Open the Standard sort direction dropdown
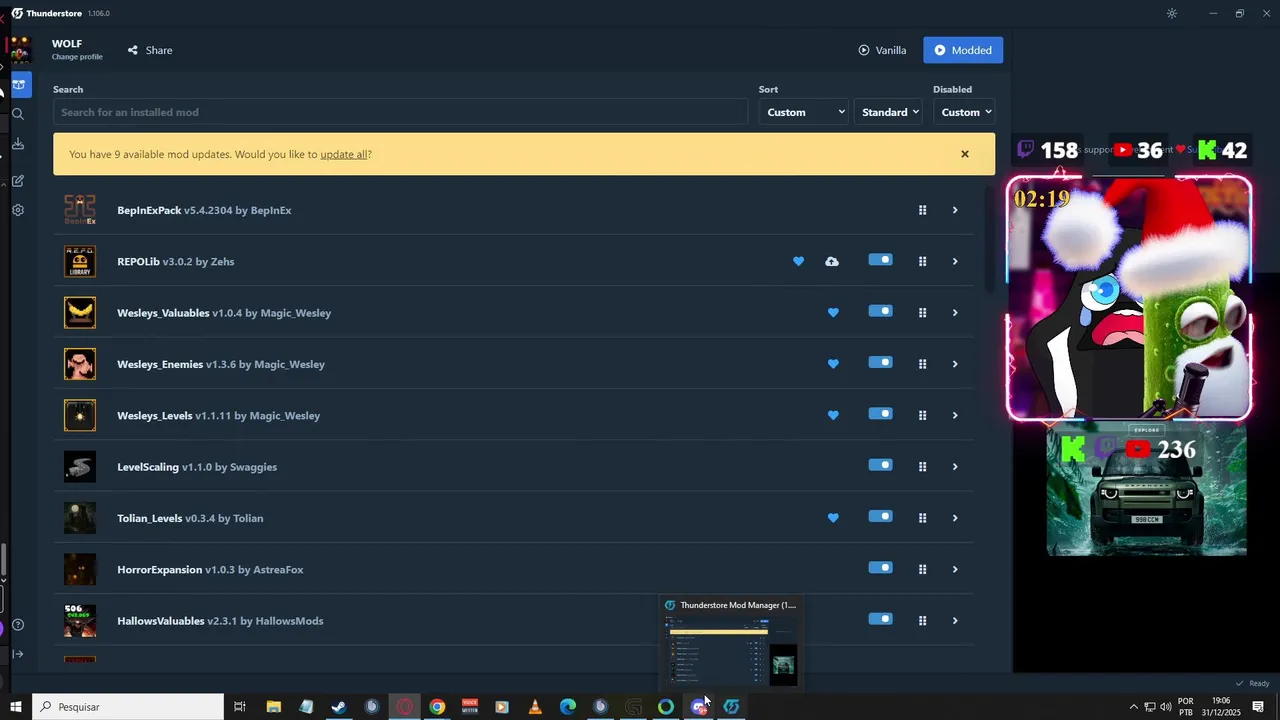This screenshot has height=720, width=1280. point(888,112)
